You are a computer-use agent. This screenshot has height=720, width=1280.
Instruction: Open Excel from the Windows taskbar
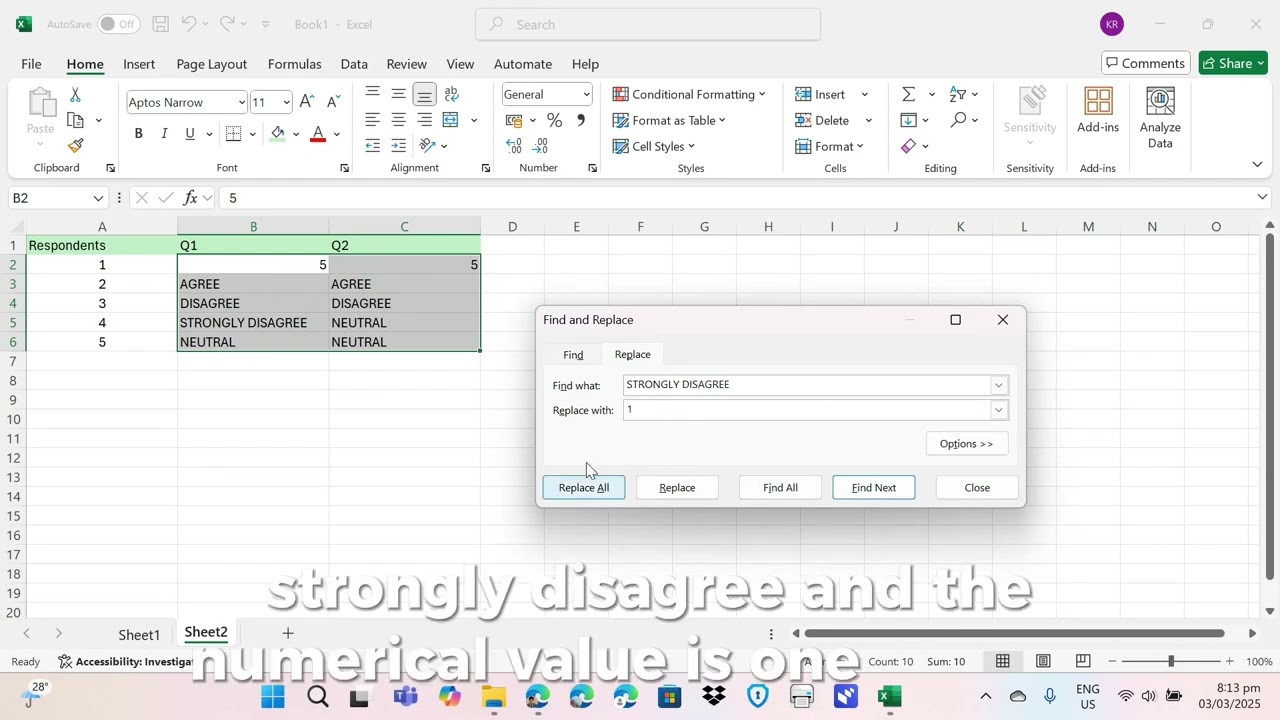[890, 697]
